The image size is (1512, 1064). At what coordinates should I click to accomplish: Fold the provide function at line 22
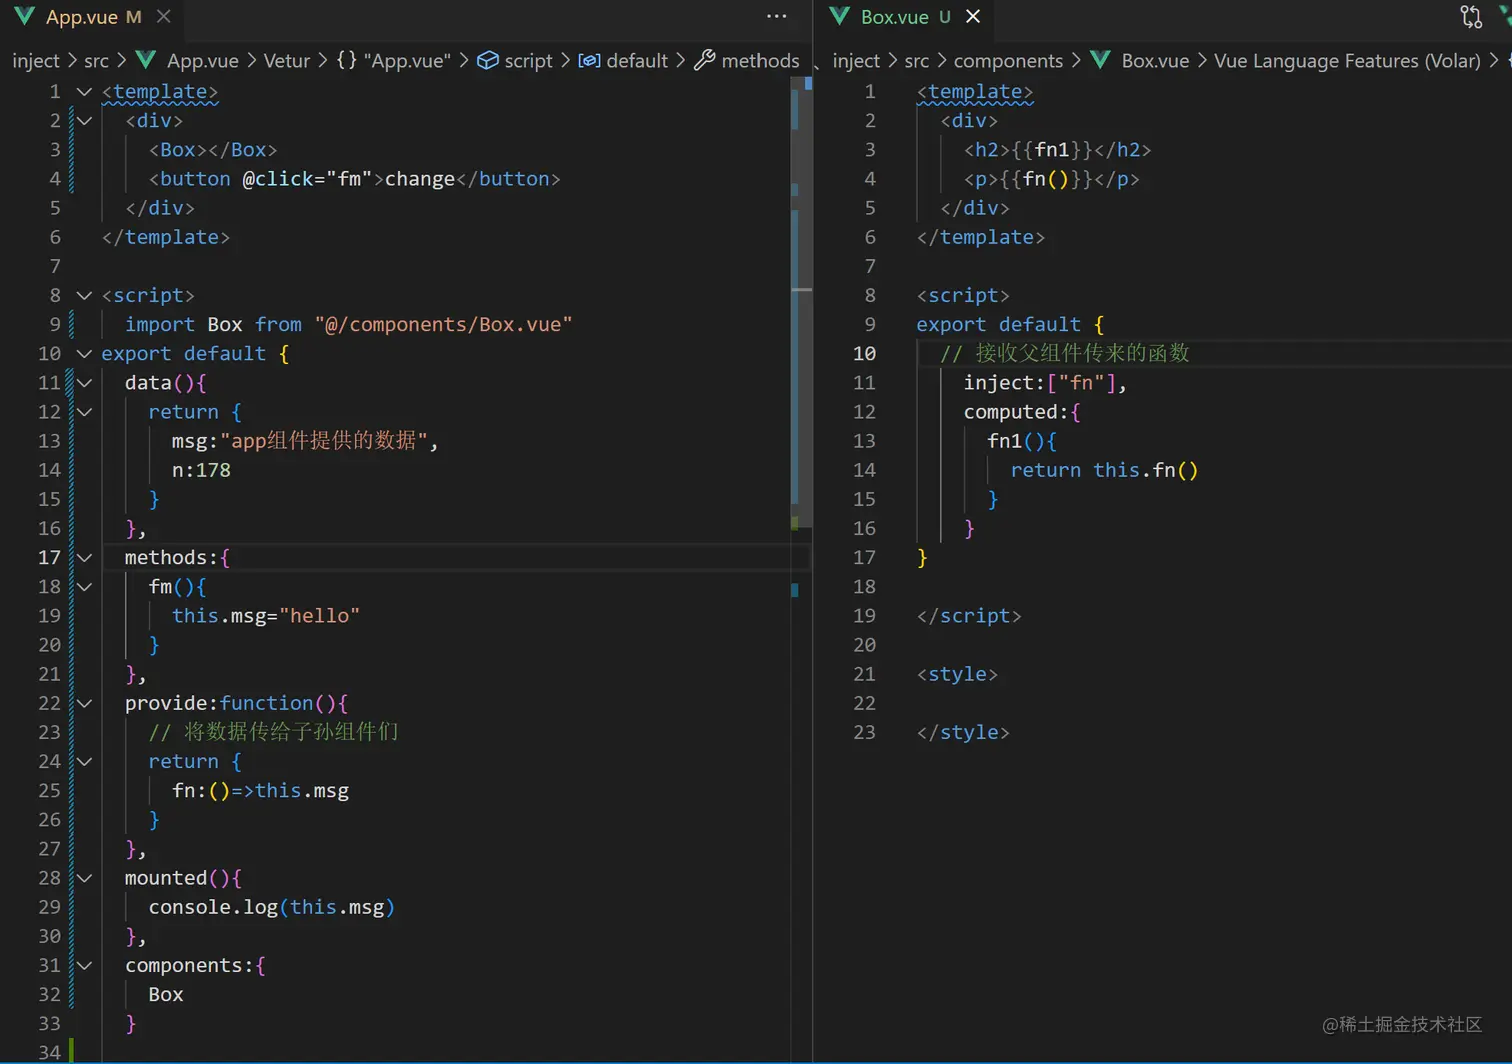click(x=85, y=703)
